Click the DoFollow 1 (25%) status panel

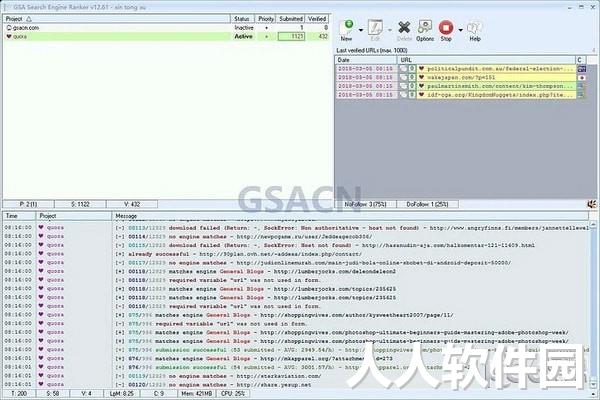pos(427,204)
